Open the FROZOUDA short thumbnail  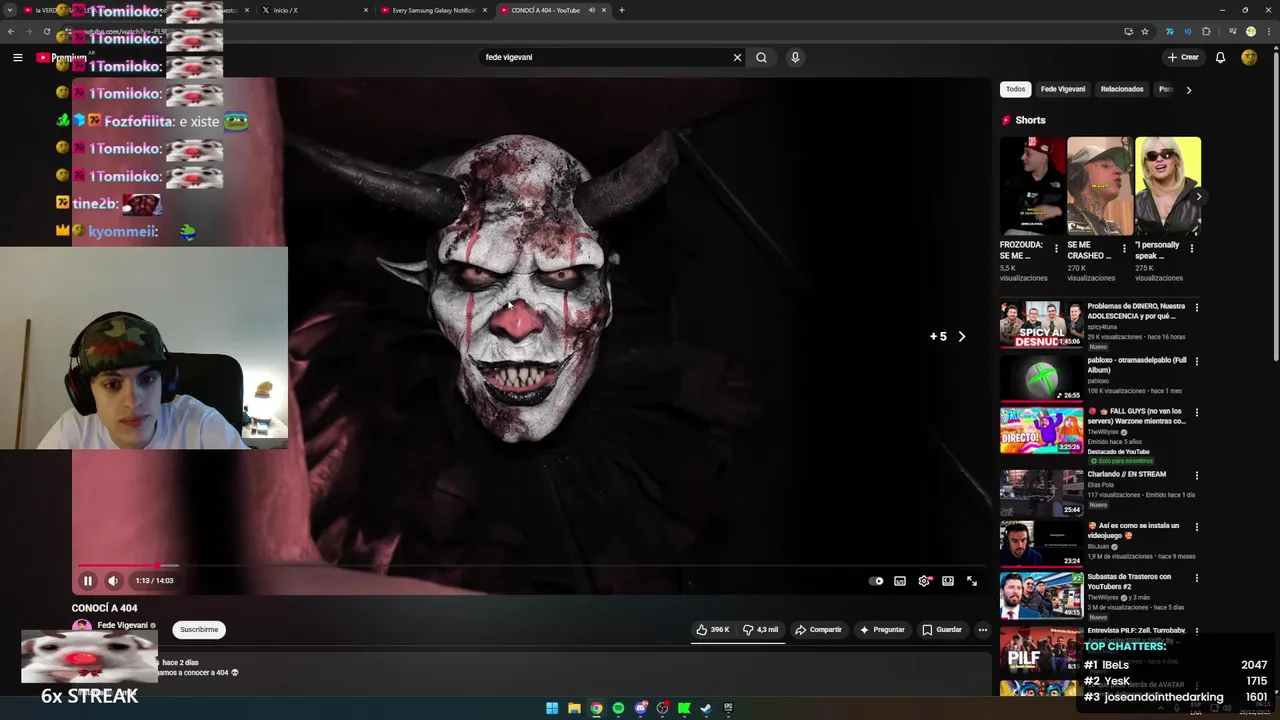pos(1032,186)
